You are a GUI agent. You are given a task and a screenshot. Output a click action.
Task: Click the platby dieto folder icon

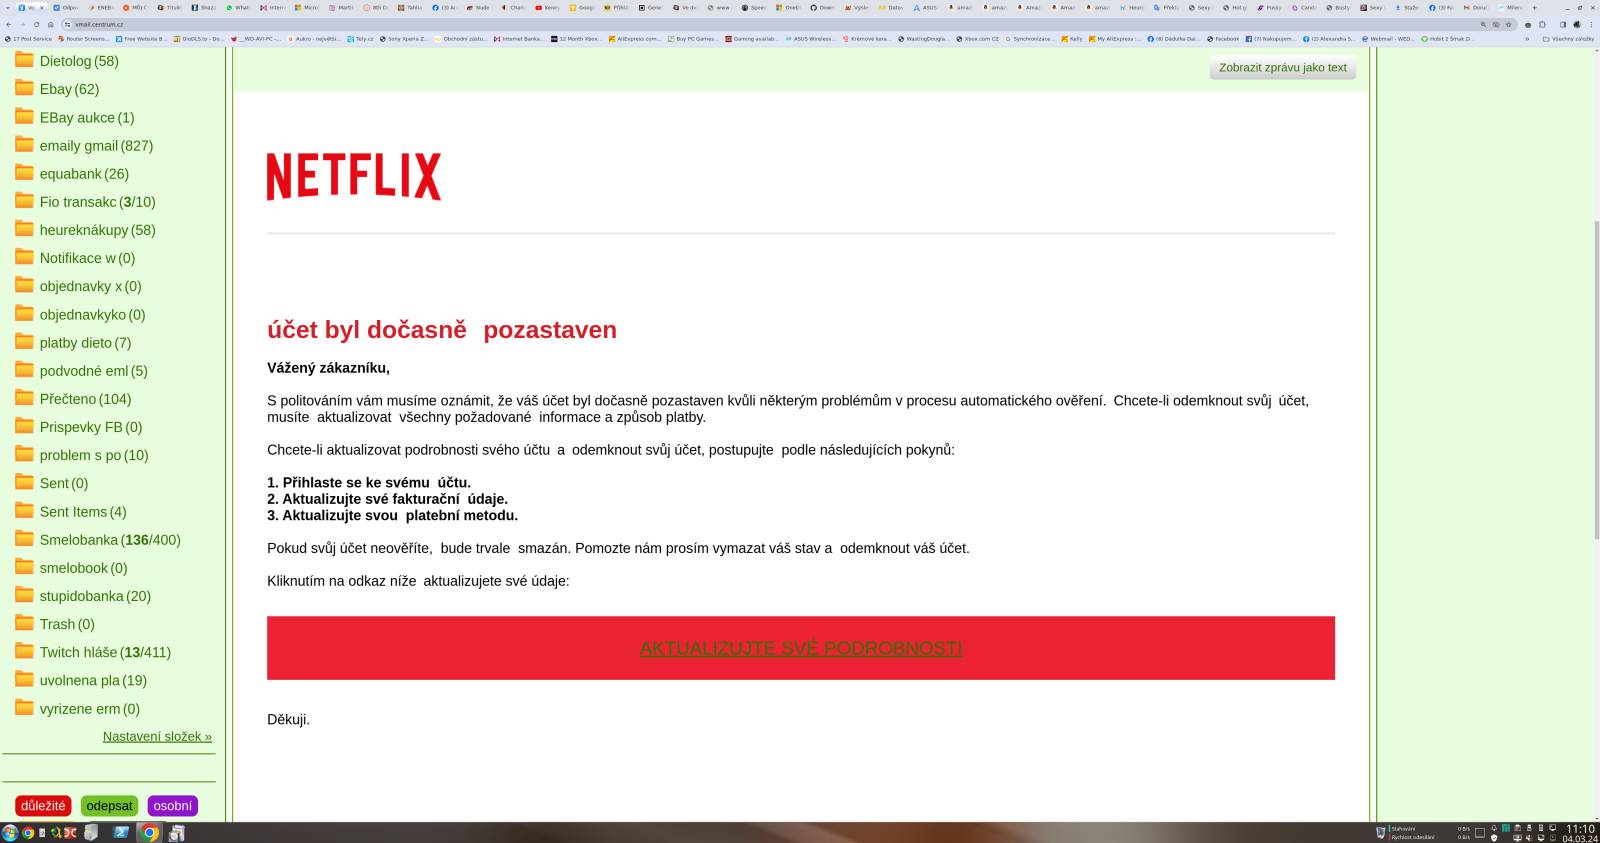coord(24,341)
